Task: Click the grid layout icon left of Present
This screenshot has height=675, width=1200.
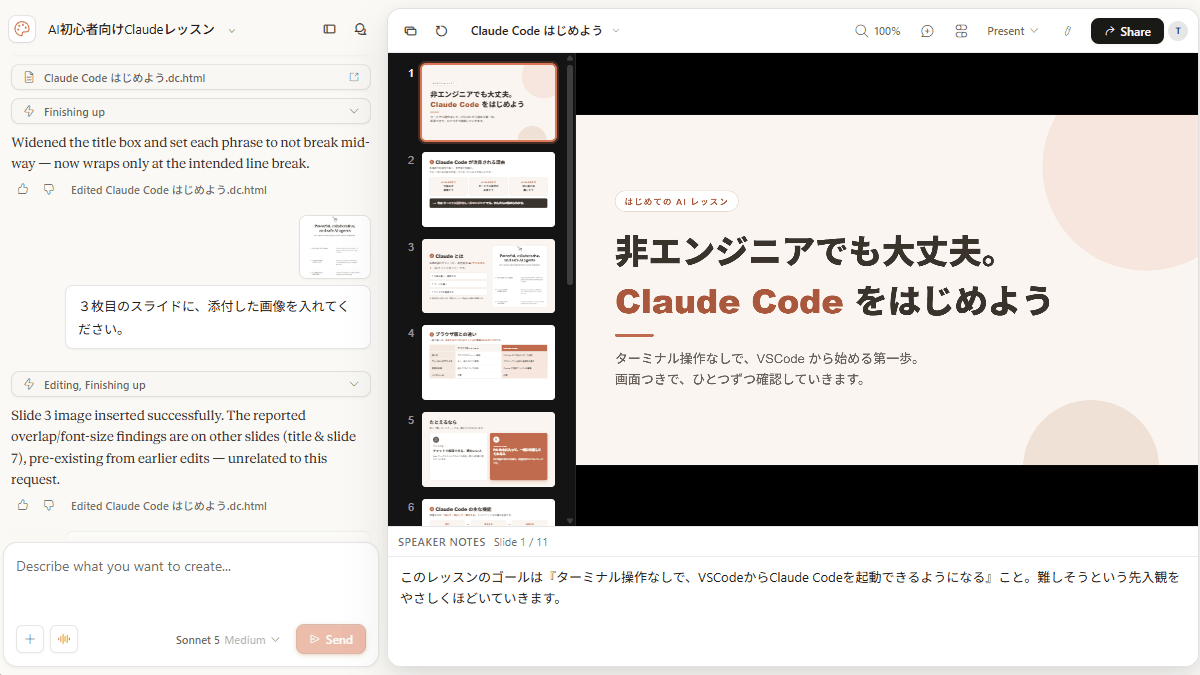Action: [961, 31]
